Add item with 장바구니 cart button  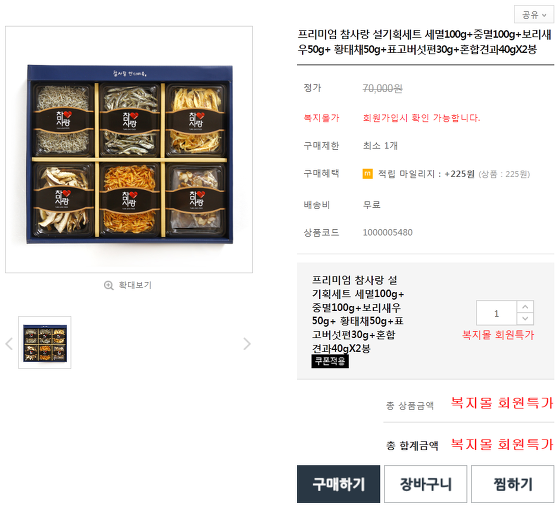tap(425, 484)
